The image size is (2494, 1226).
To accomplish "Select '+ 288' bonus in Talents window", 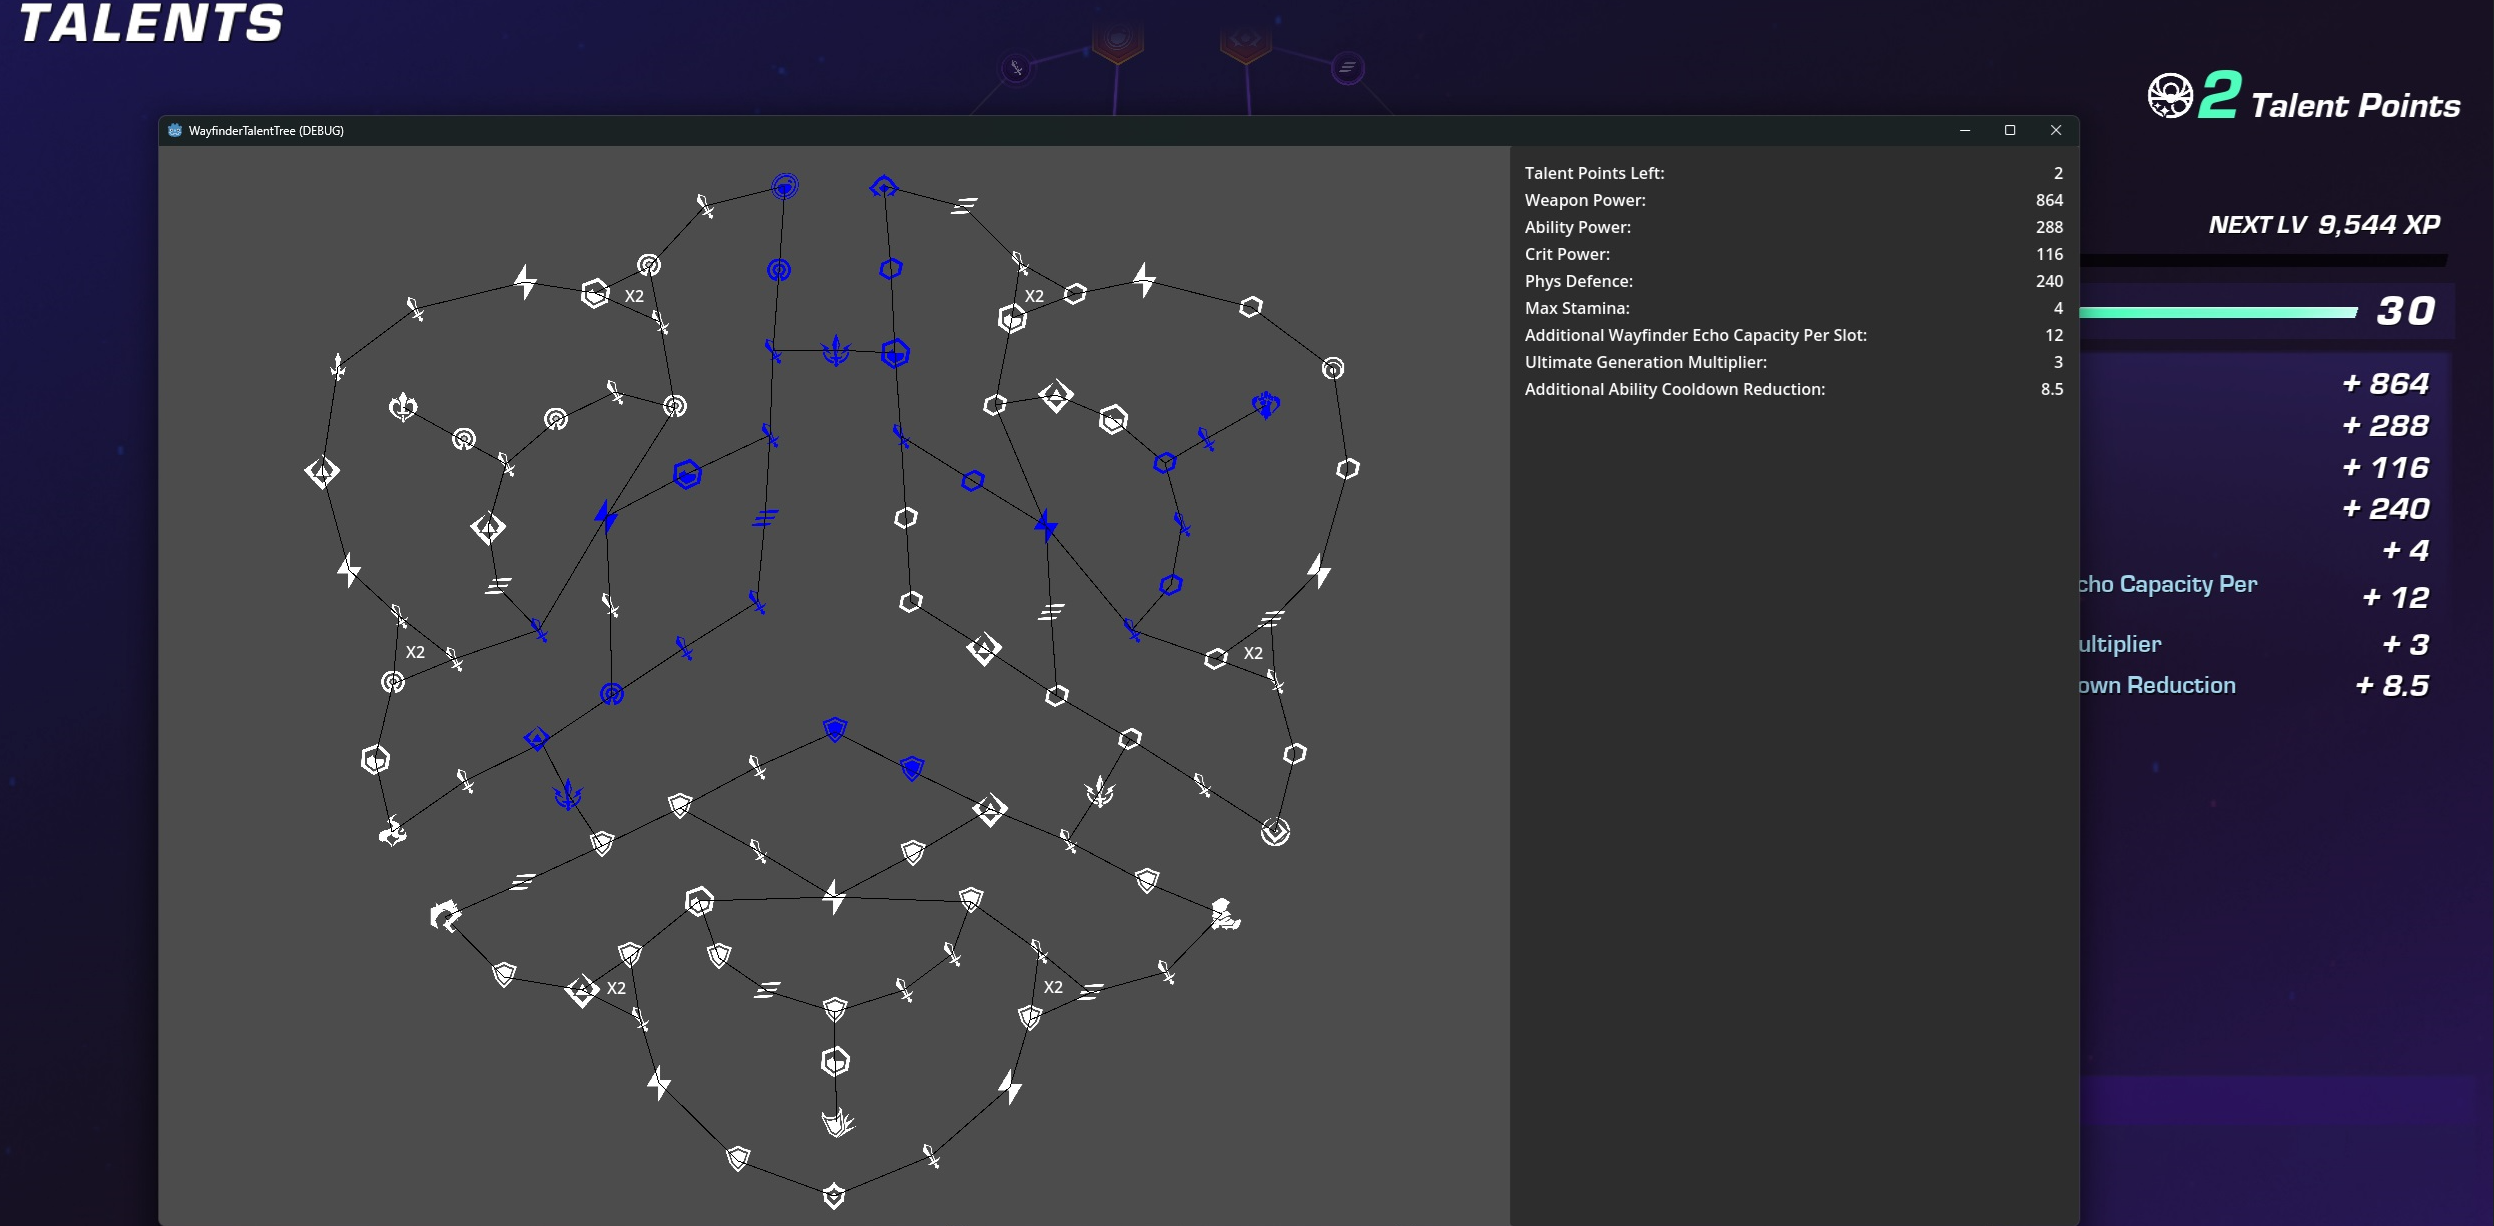I will pyautogui.click(x=2385, y=426).
